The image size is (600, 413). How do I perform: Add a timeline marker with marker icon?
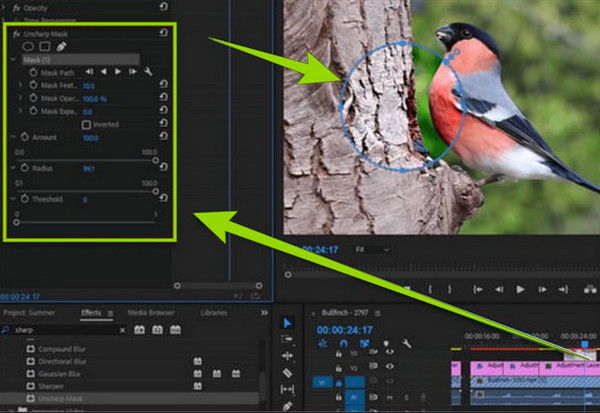(x=386, y=343)
